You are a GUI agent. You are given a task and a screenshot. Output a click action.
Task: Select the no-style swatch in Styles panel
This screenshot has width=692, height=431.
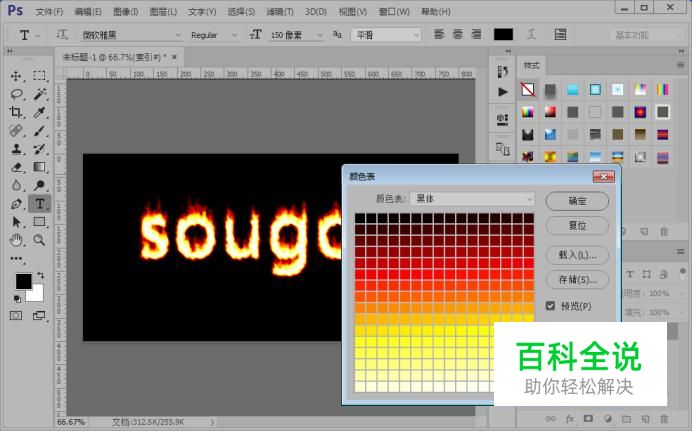coord(527,90)
